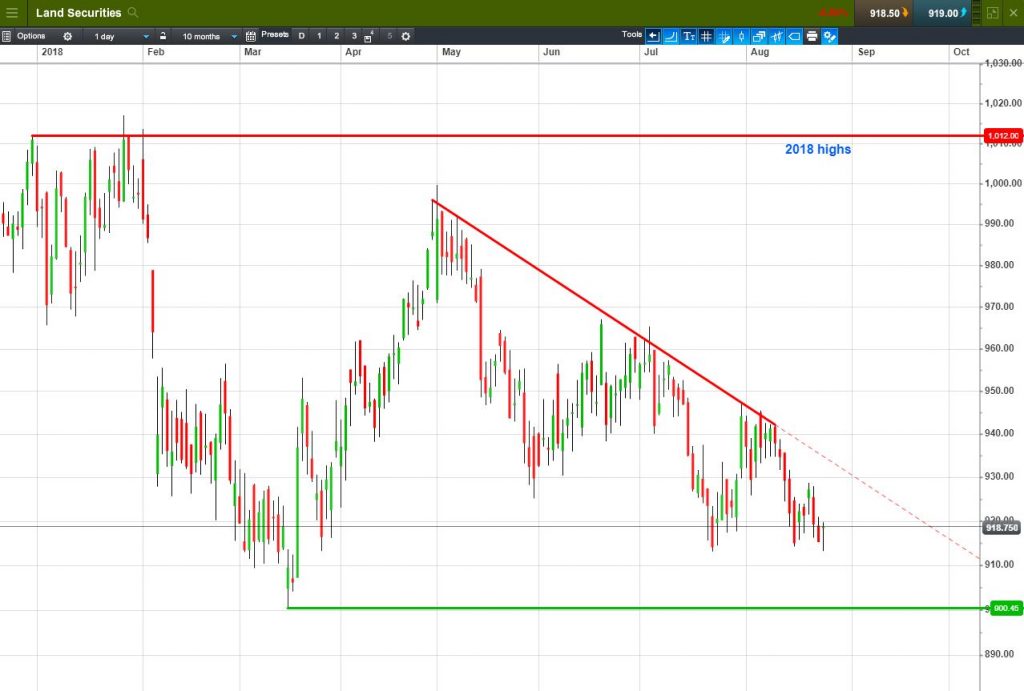Viewport: 1024px width, 691px height.
Task: Click the 1,012.00 red price label
Action: 1002,136
